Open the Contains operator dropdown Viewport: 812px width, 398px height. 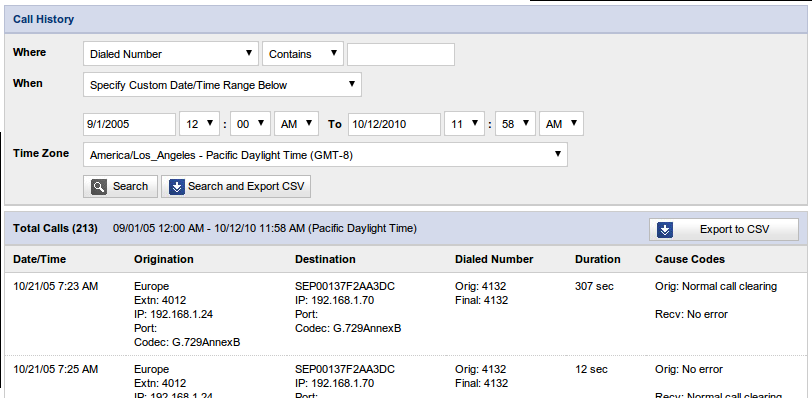coord(303,54)
